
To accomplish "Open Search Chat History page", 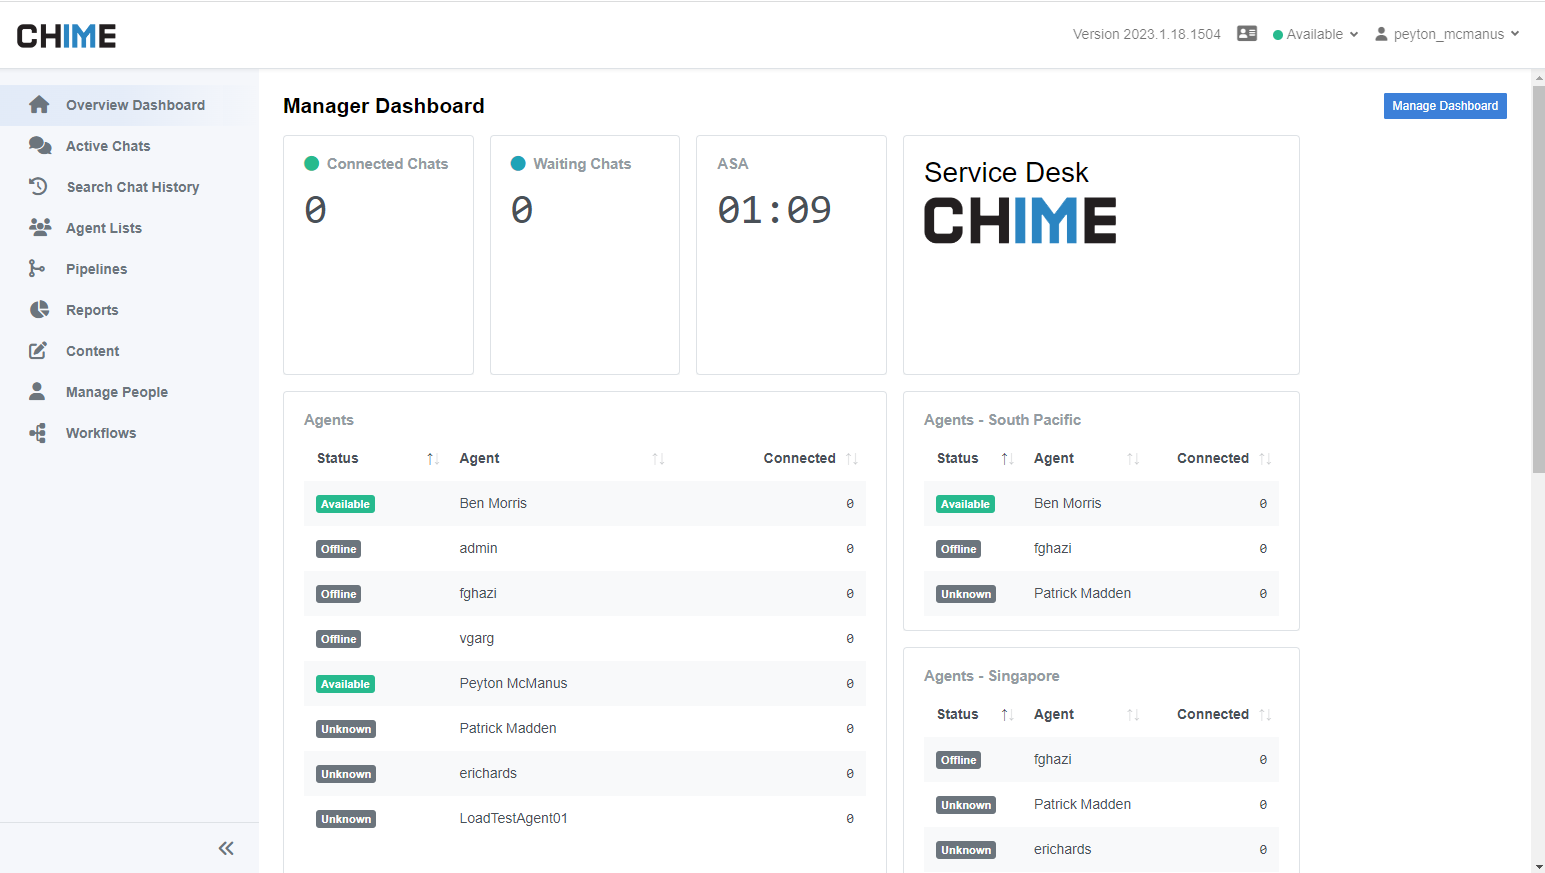I will 129,187.
